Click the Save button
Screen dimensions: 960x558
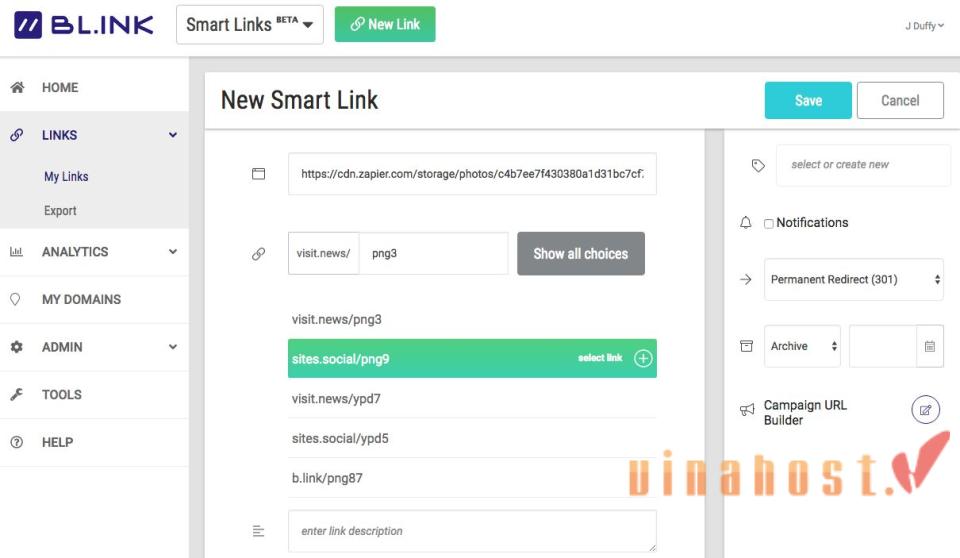coord(808,101)
